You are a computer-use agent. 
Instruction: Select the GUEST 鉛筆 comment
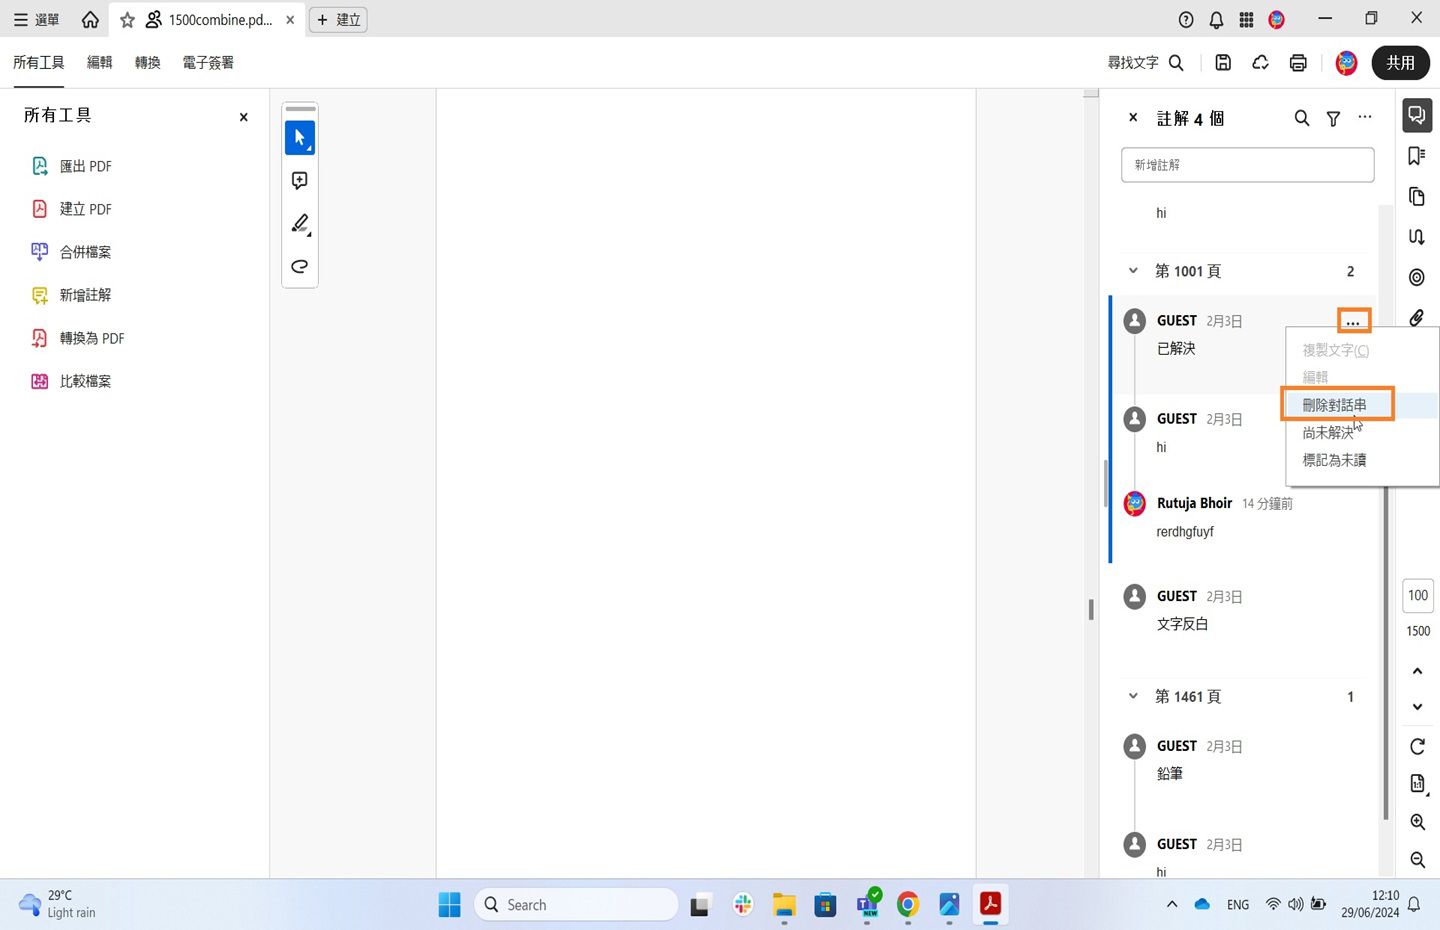[1242, 760]
